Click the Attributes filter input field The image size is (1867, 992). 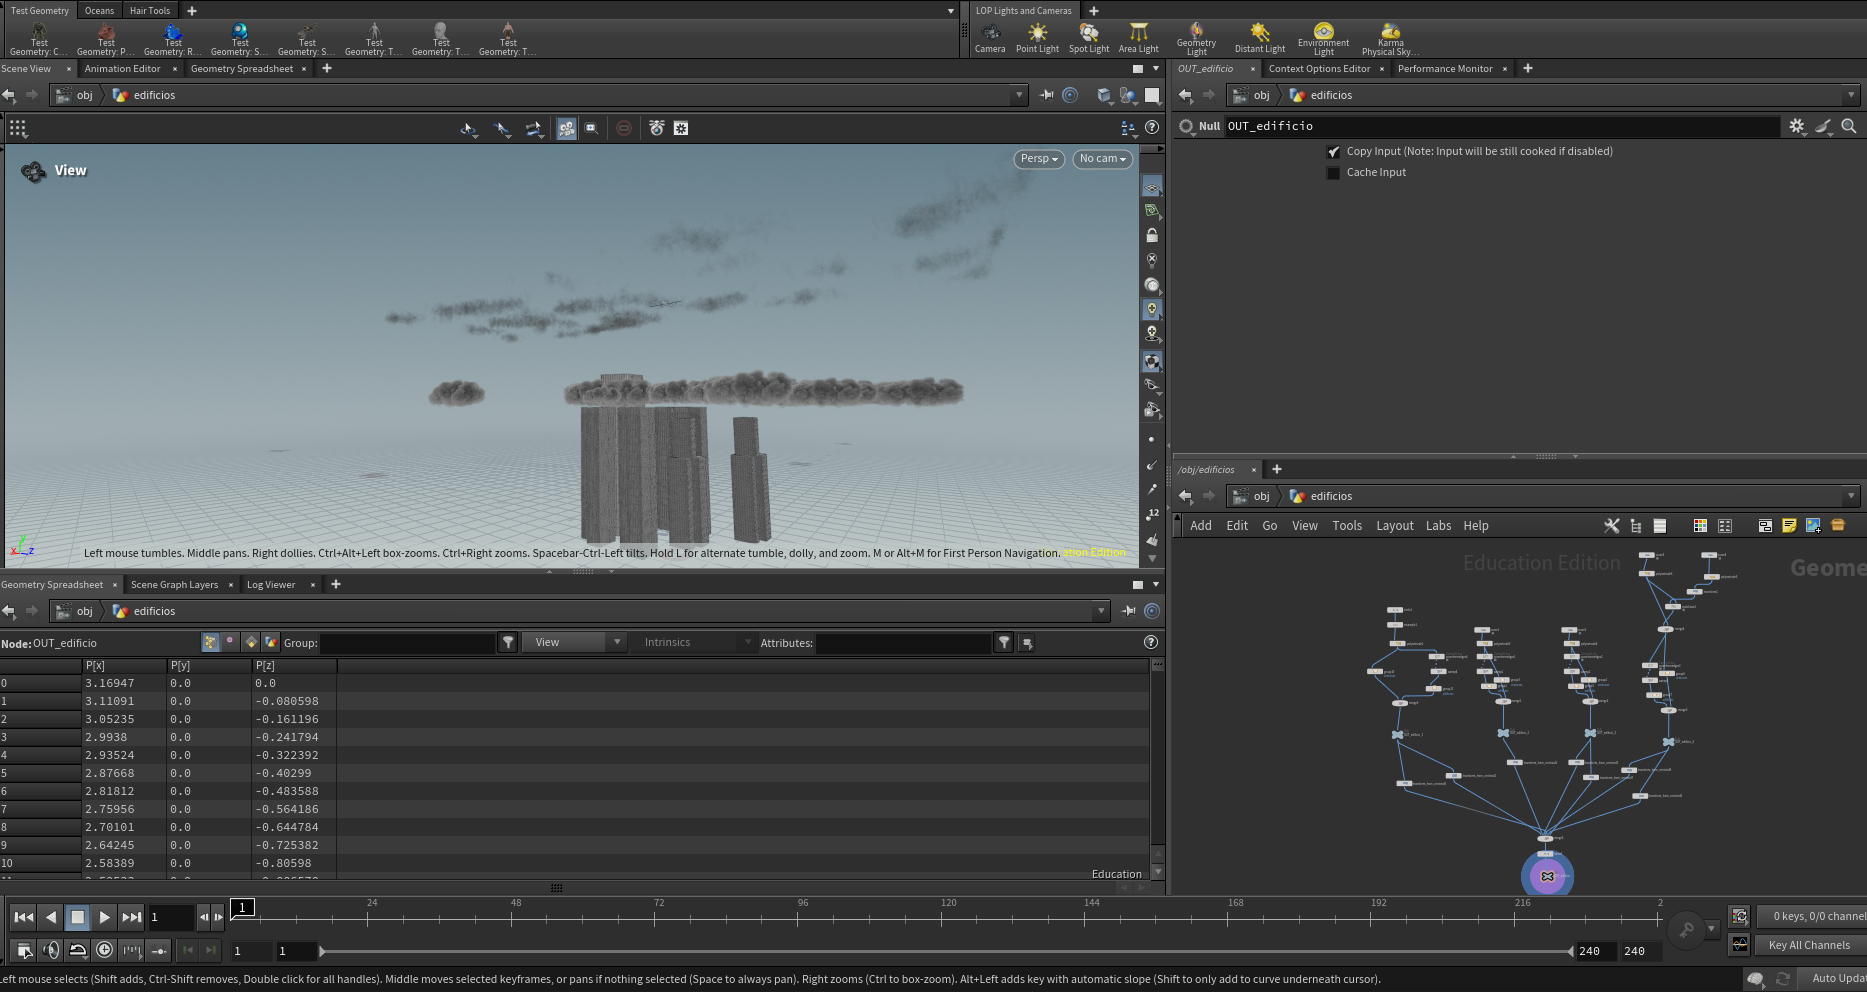[x=902, y=643]
